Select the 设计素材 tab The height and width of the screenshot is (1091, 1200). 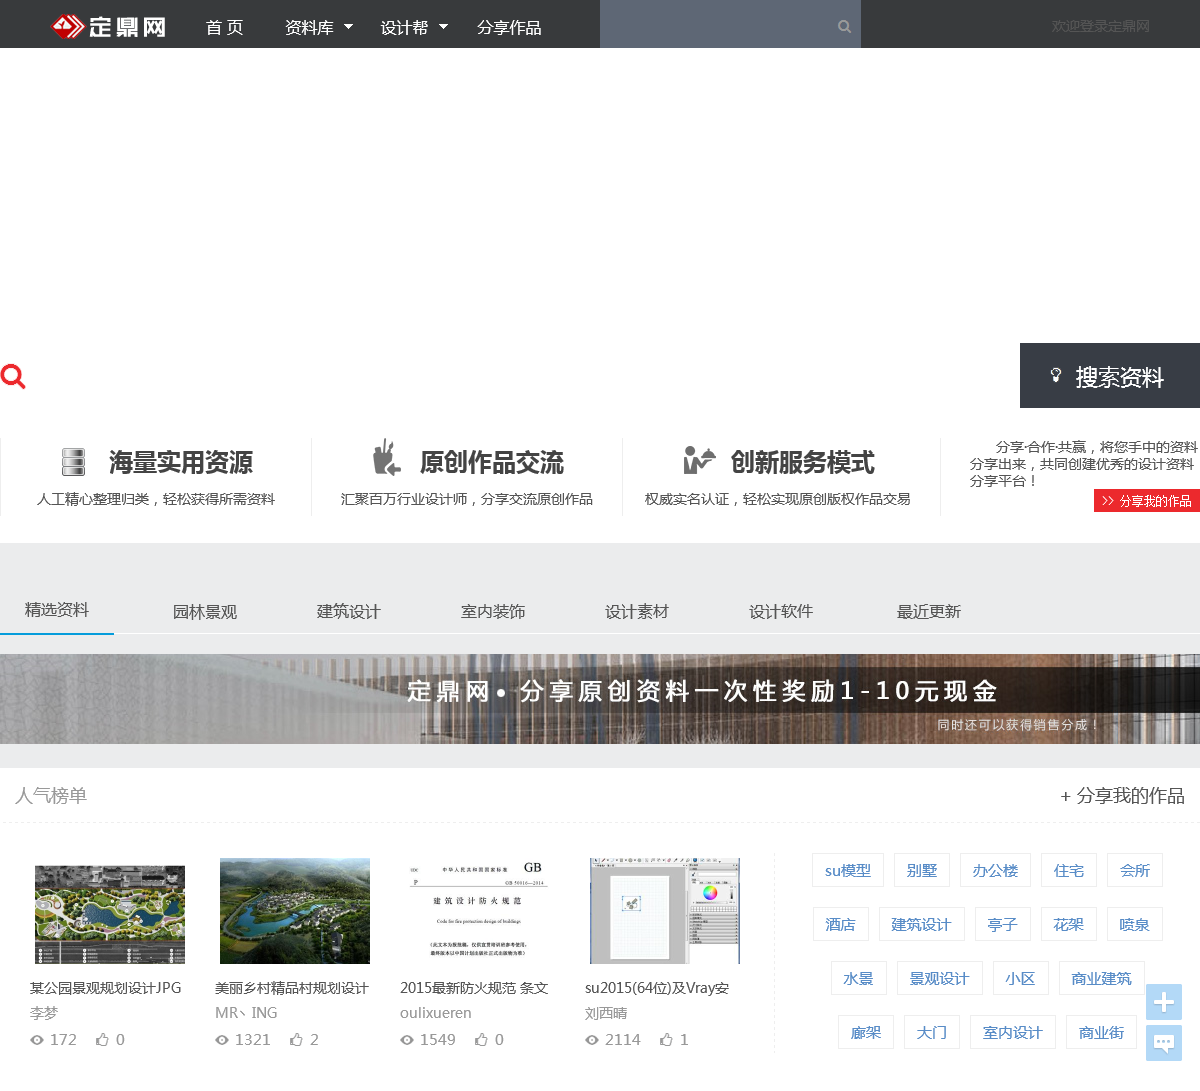[x=637, y=612]
